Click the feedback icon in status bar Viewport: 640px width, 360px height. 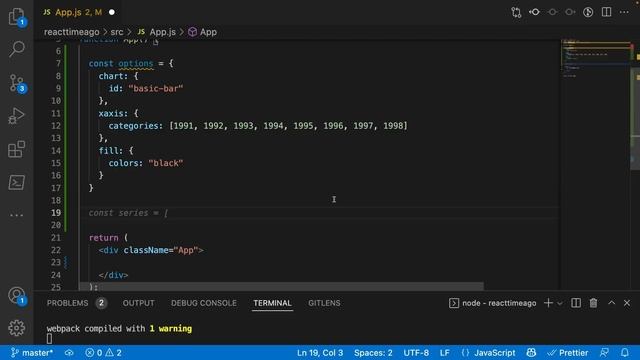point(604,353)
